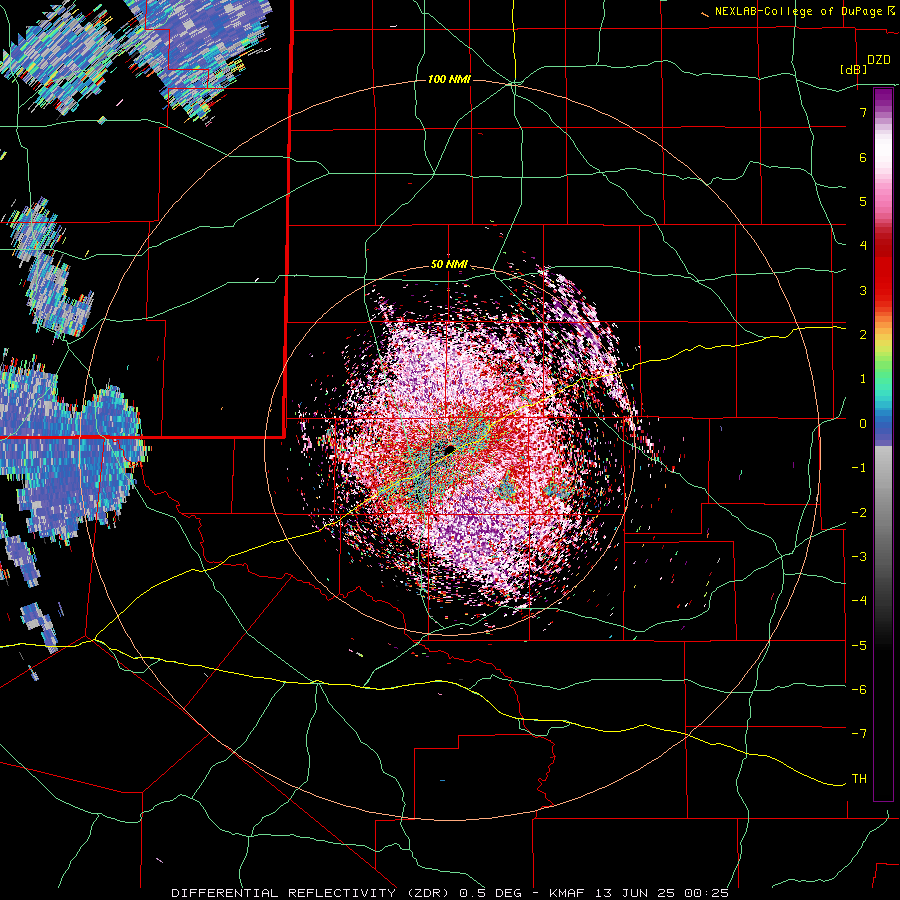Click the color scale value "4"
Viewport: 900px width, 900px height.
pyautogui.click(x=863, y=246)
